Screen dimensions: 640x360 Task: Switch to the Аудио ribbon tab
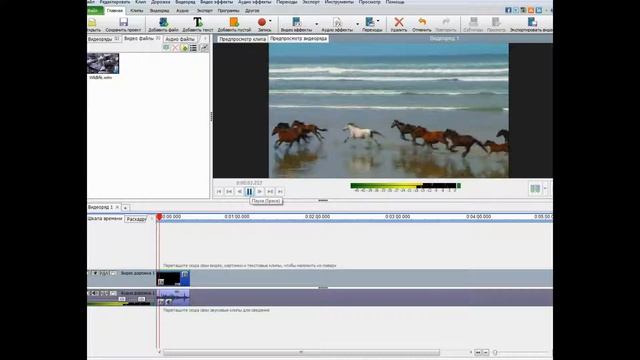182,11
